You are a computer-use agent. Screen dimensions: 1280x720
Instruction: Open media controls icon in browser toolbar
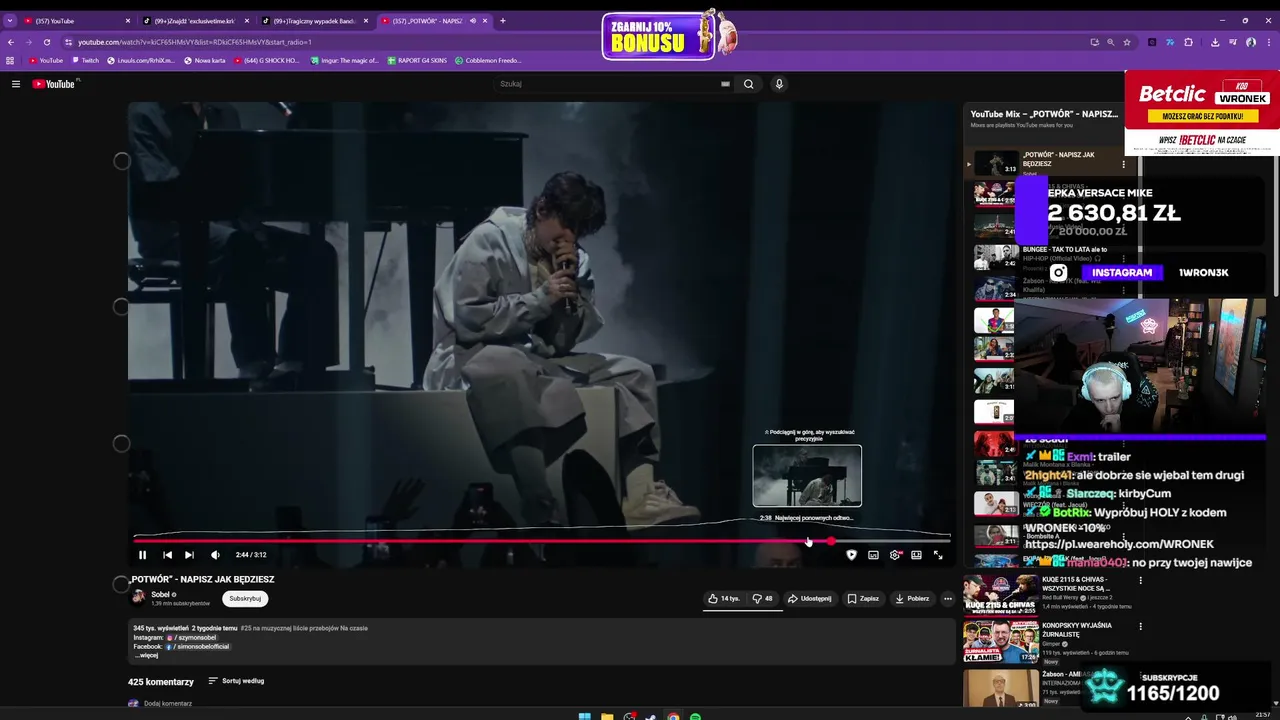click(x=1233, y=42)
